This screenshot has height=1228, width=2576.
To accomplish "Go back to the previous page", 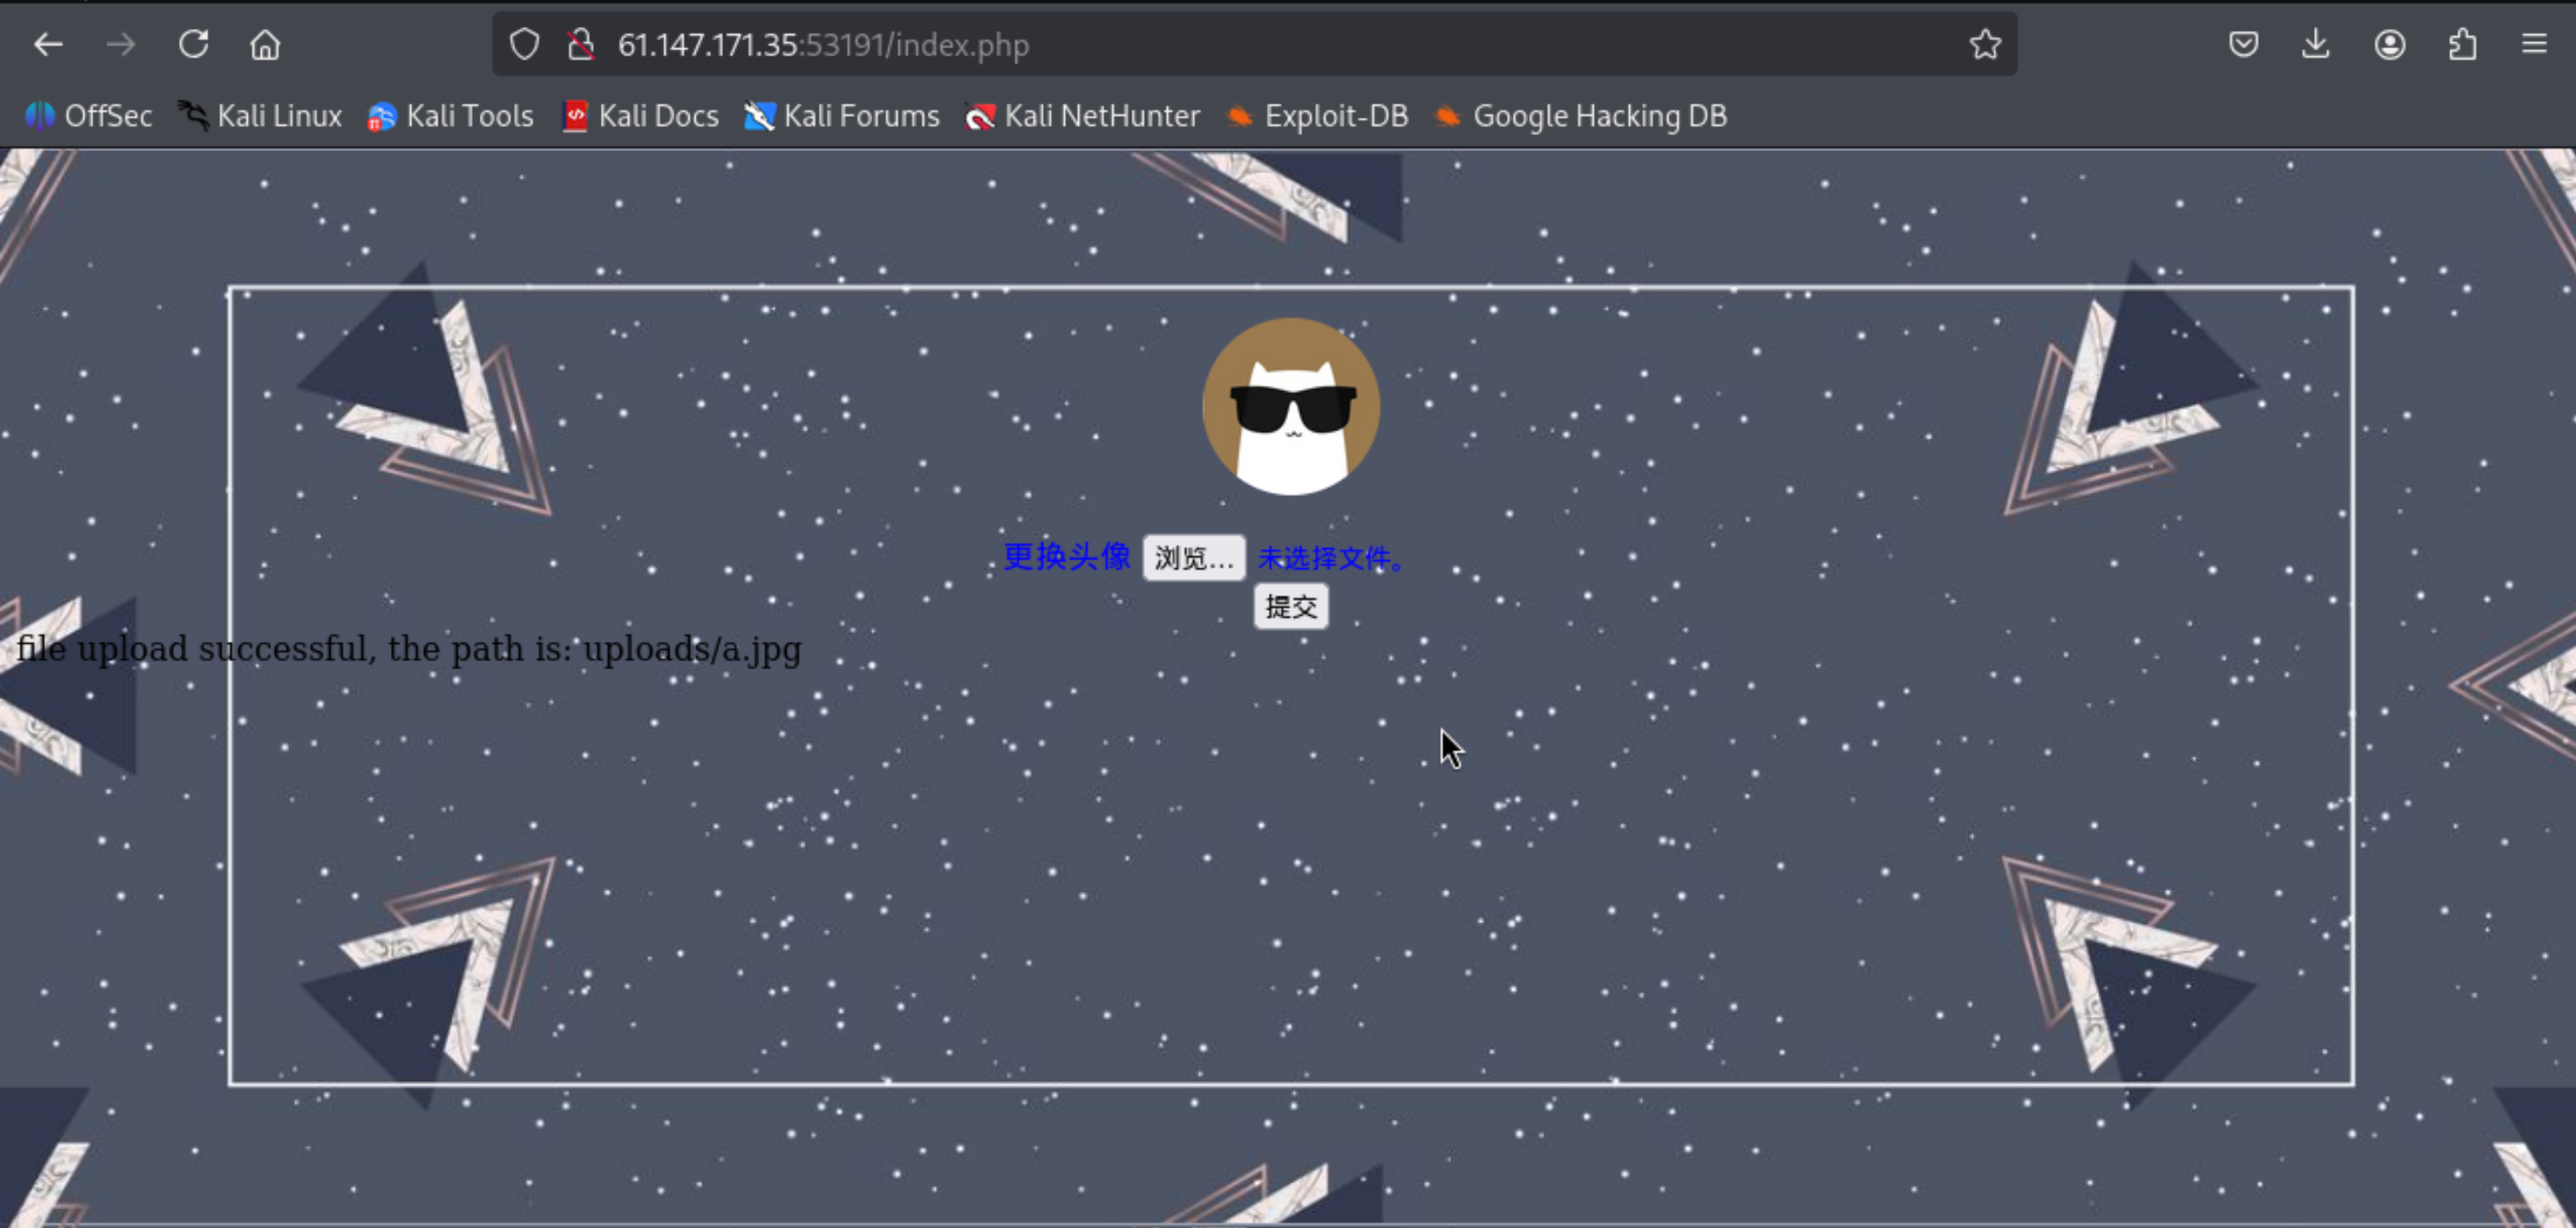I will (48, 44).
